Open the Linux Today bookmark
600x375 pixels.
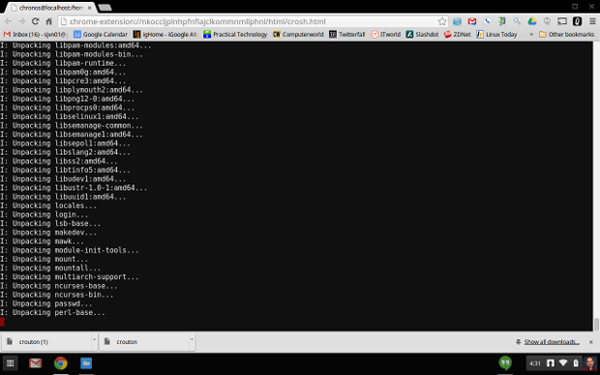coord(497,34)
